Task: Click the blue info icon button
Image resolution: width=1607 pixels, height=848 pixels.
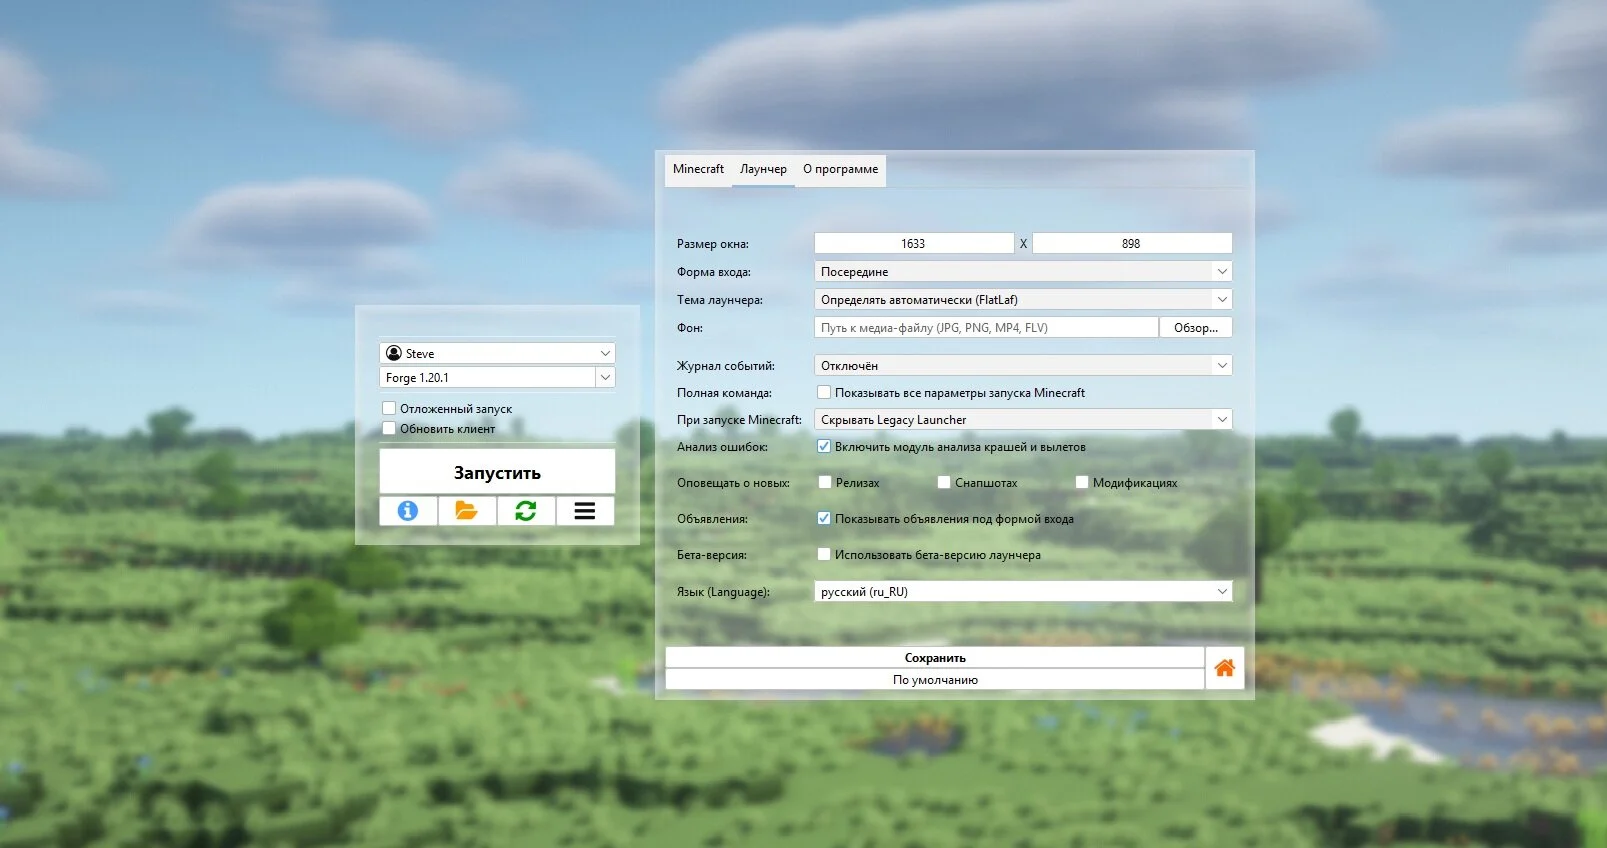Action: click(x=408, y=511)
